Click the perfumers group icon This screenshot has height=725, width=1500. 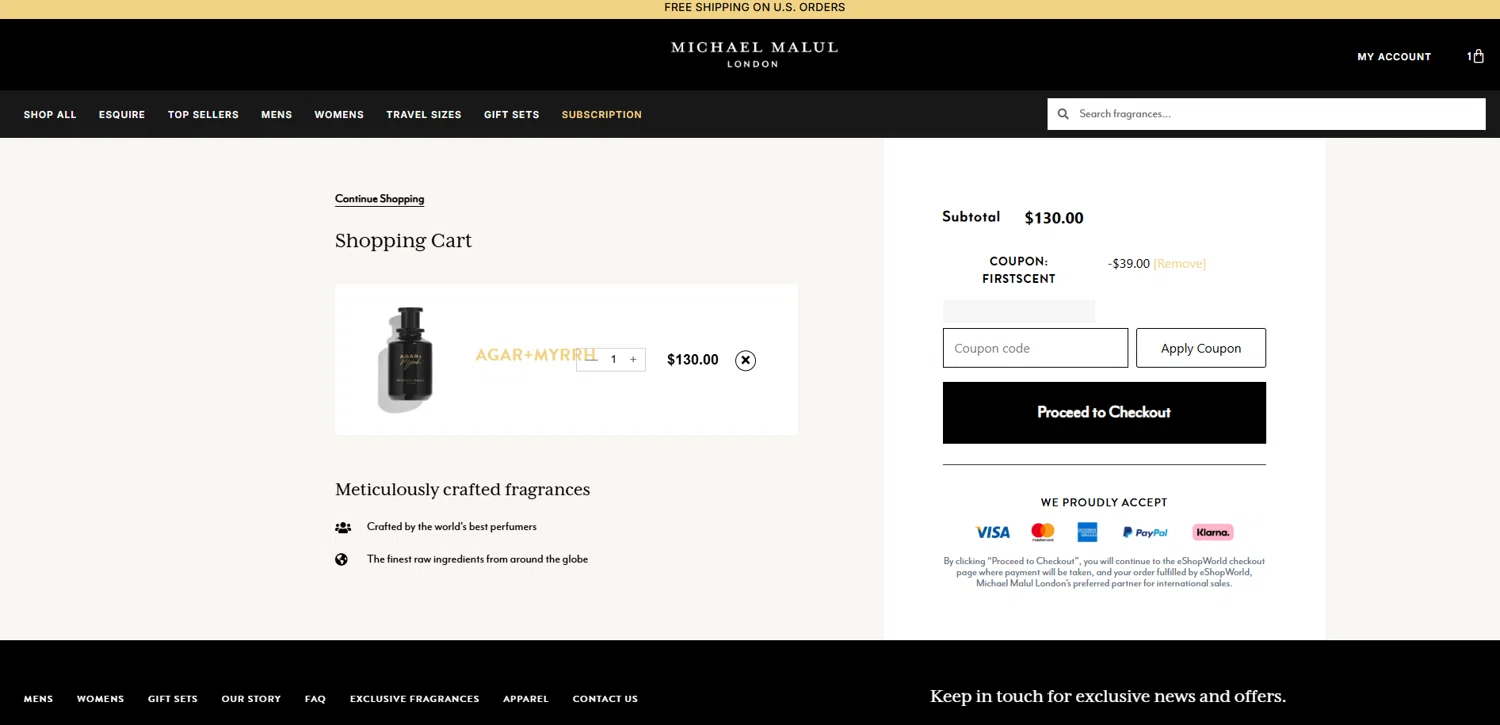343,527
